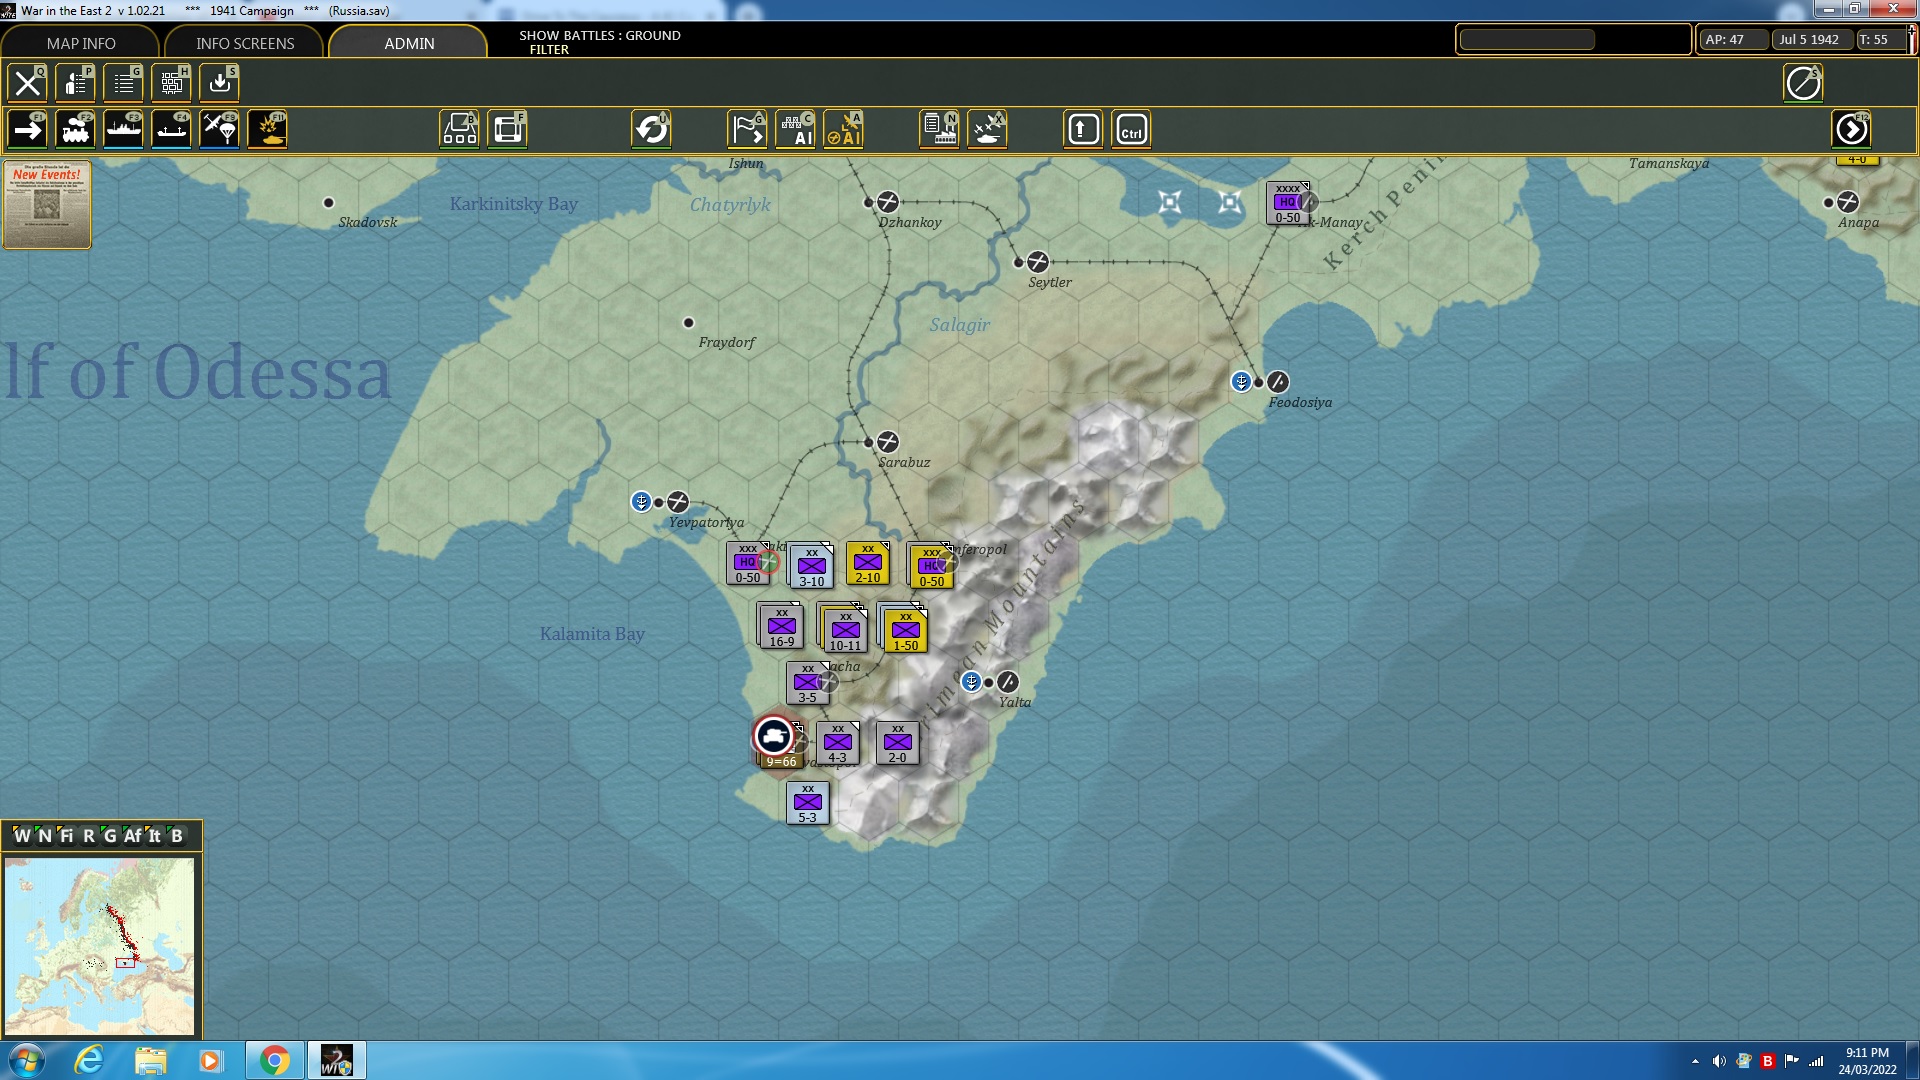This screenshot has width=1920, height=1080.
Task: Click the document and factory icon
Action: click(940, 130)
